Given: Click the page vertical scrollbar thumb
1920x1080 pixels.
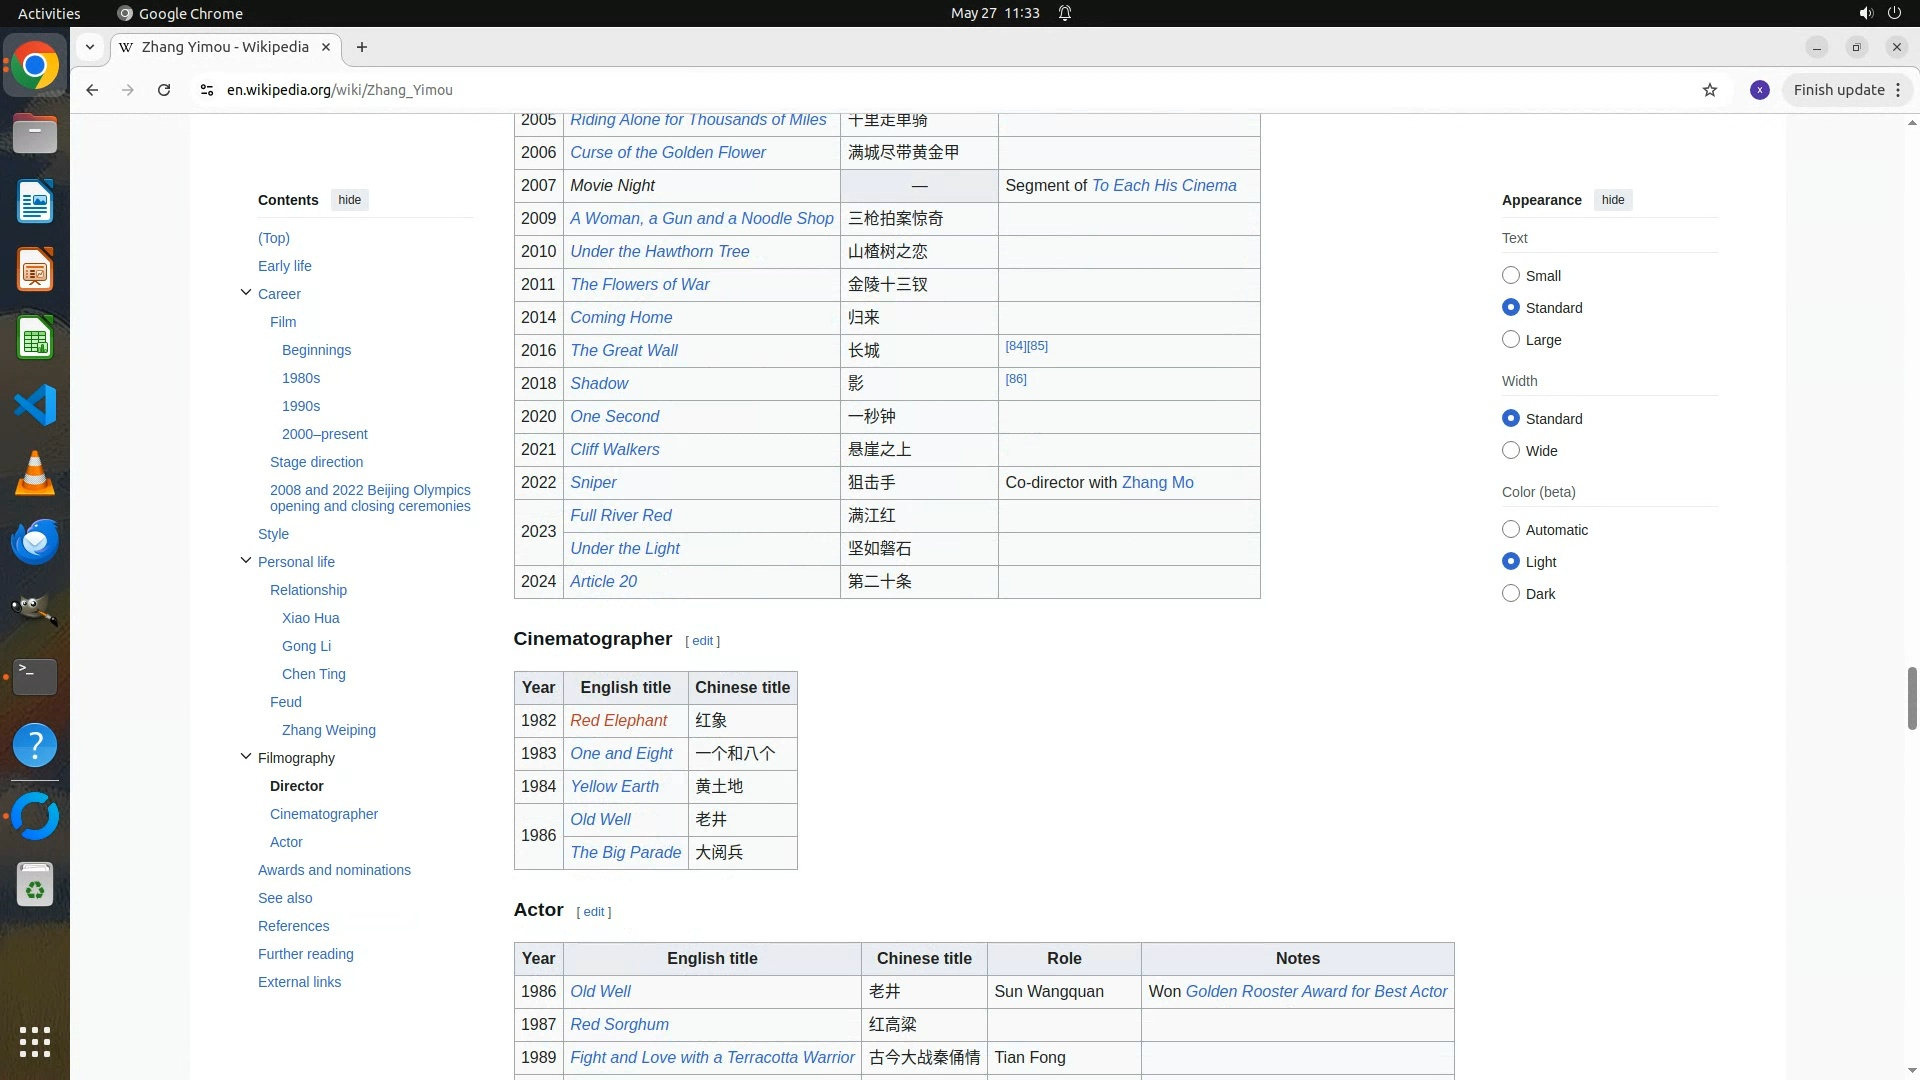Looking at the screenshot, I should click(x=1912, y=698).
